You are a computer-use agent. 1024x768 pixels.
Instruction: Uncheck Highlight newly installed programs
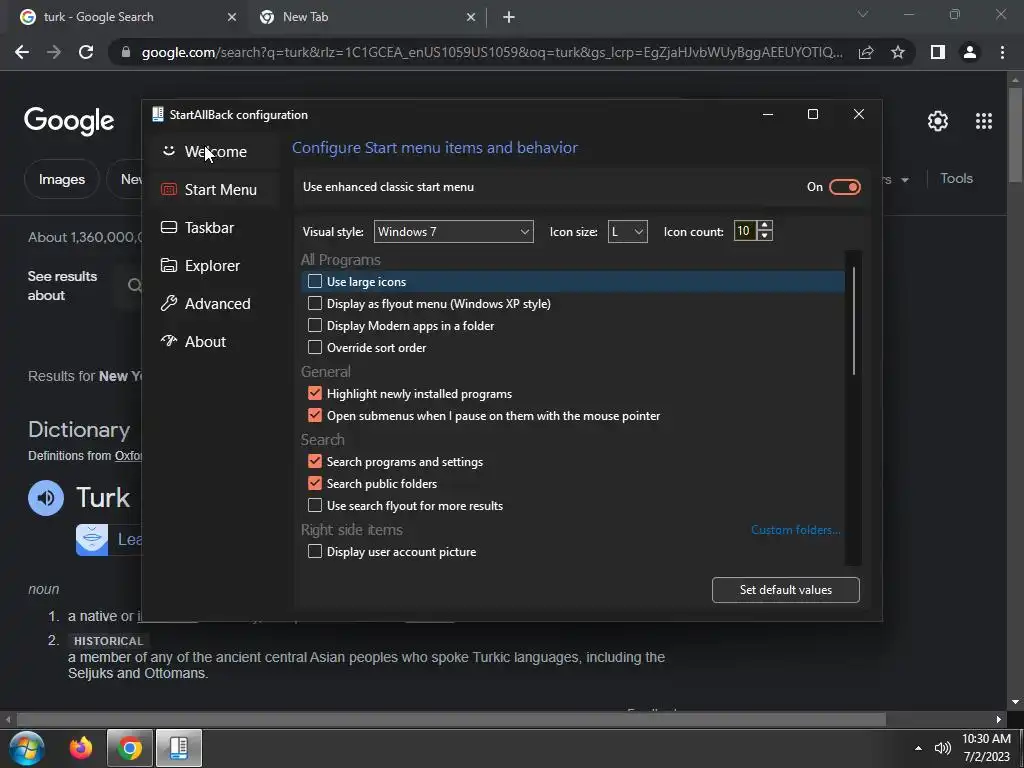315,393
